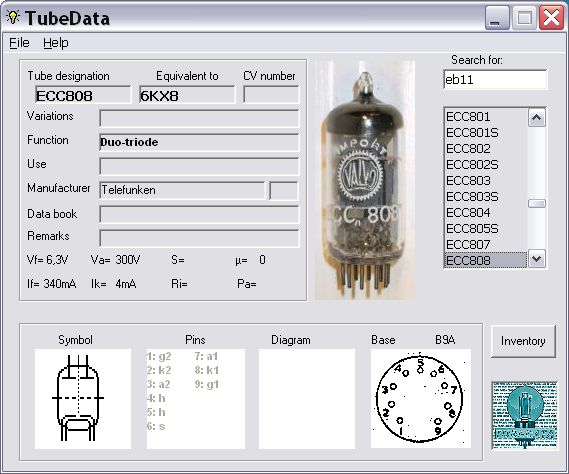The image size is (569, 474).
Task: Click the TubeData lightbulb title icon
Action: (13, 17)
